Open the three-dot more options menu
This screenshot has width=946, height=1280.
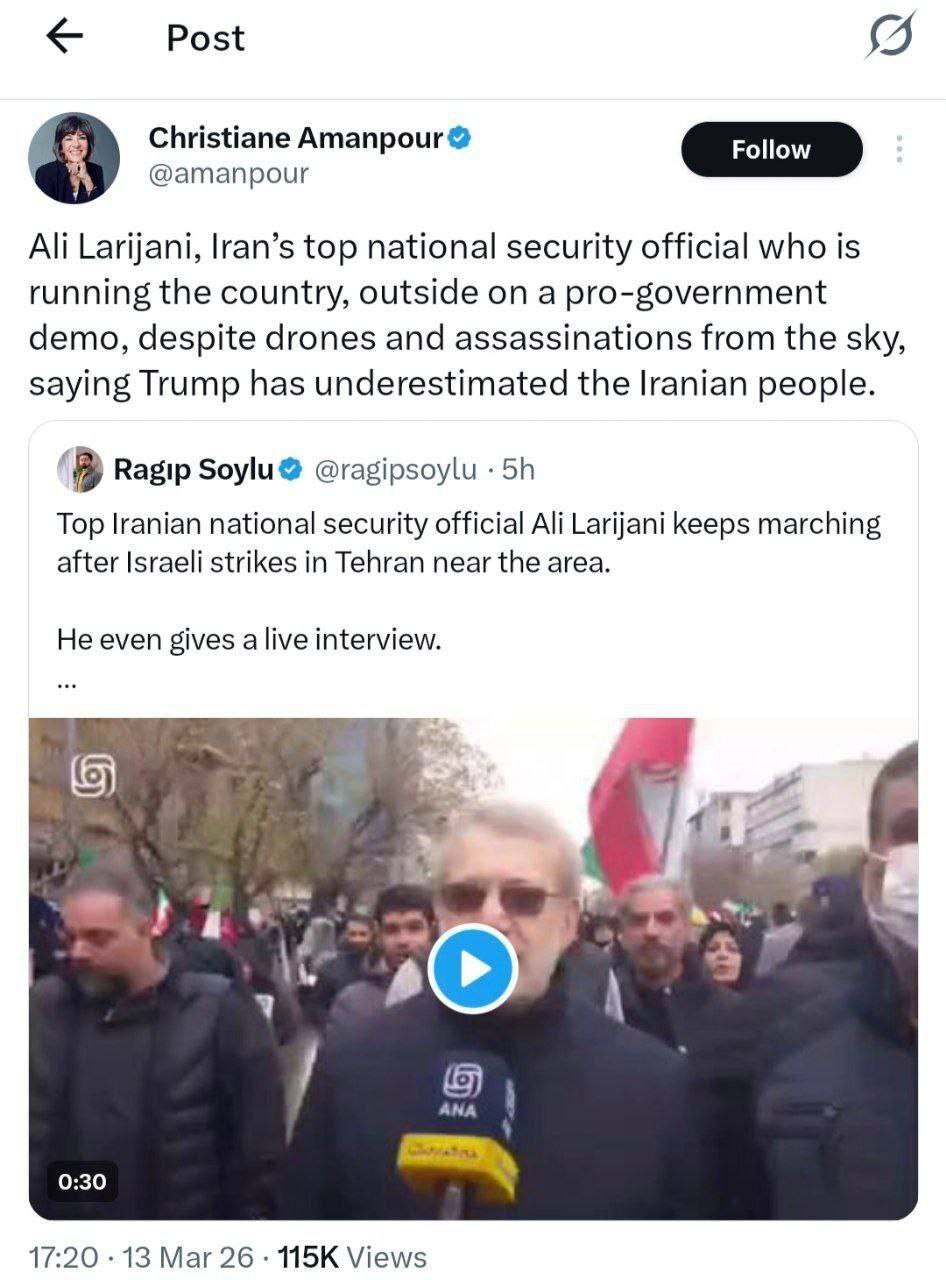point(899,150)
